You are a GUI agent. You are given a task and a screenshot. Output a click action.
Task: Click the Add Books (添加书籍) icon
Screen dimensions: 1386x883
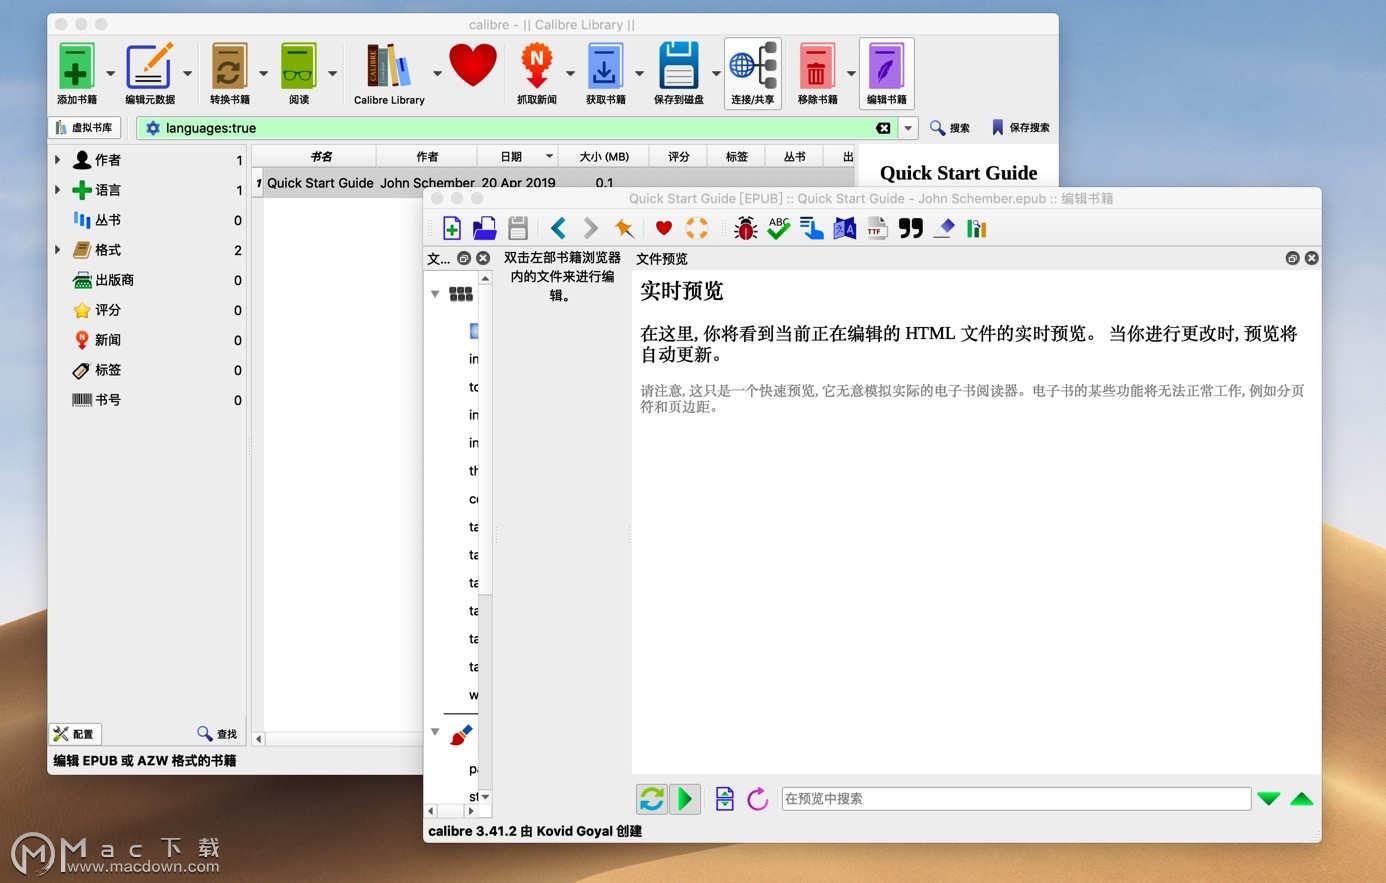point(76,67)
